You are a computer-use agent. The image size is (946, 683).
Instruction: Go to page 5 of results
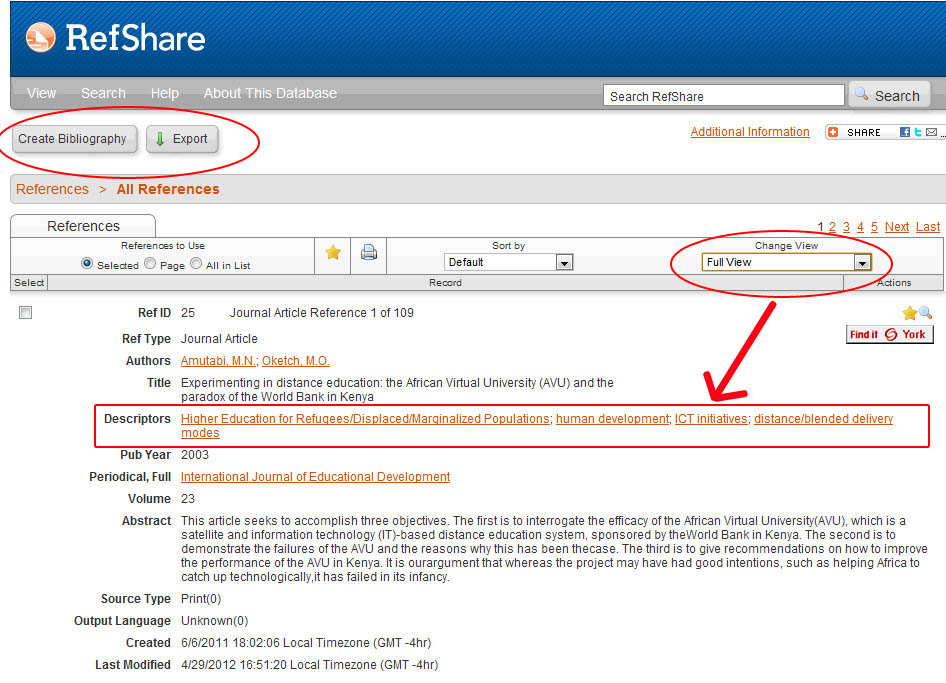tap(874, 227)
